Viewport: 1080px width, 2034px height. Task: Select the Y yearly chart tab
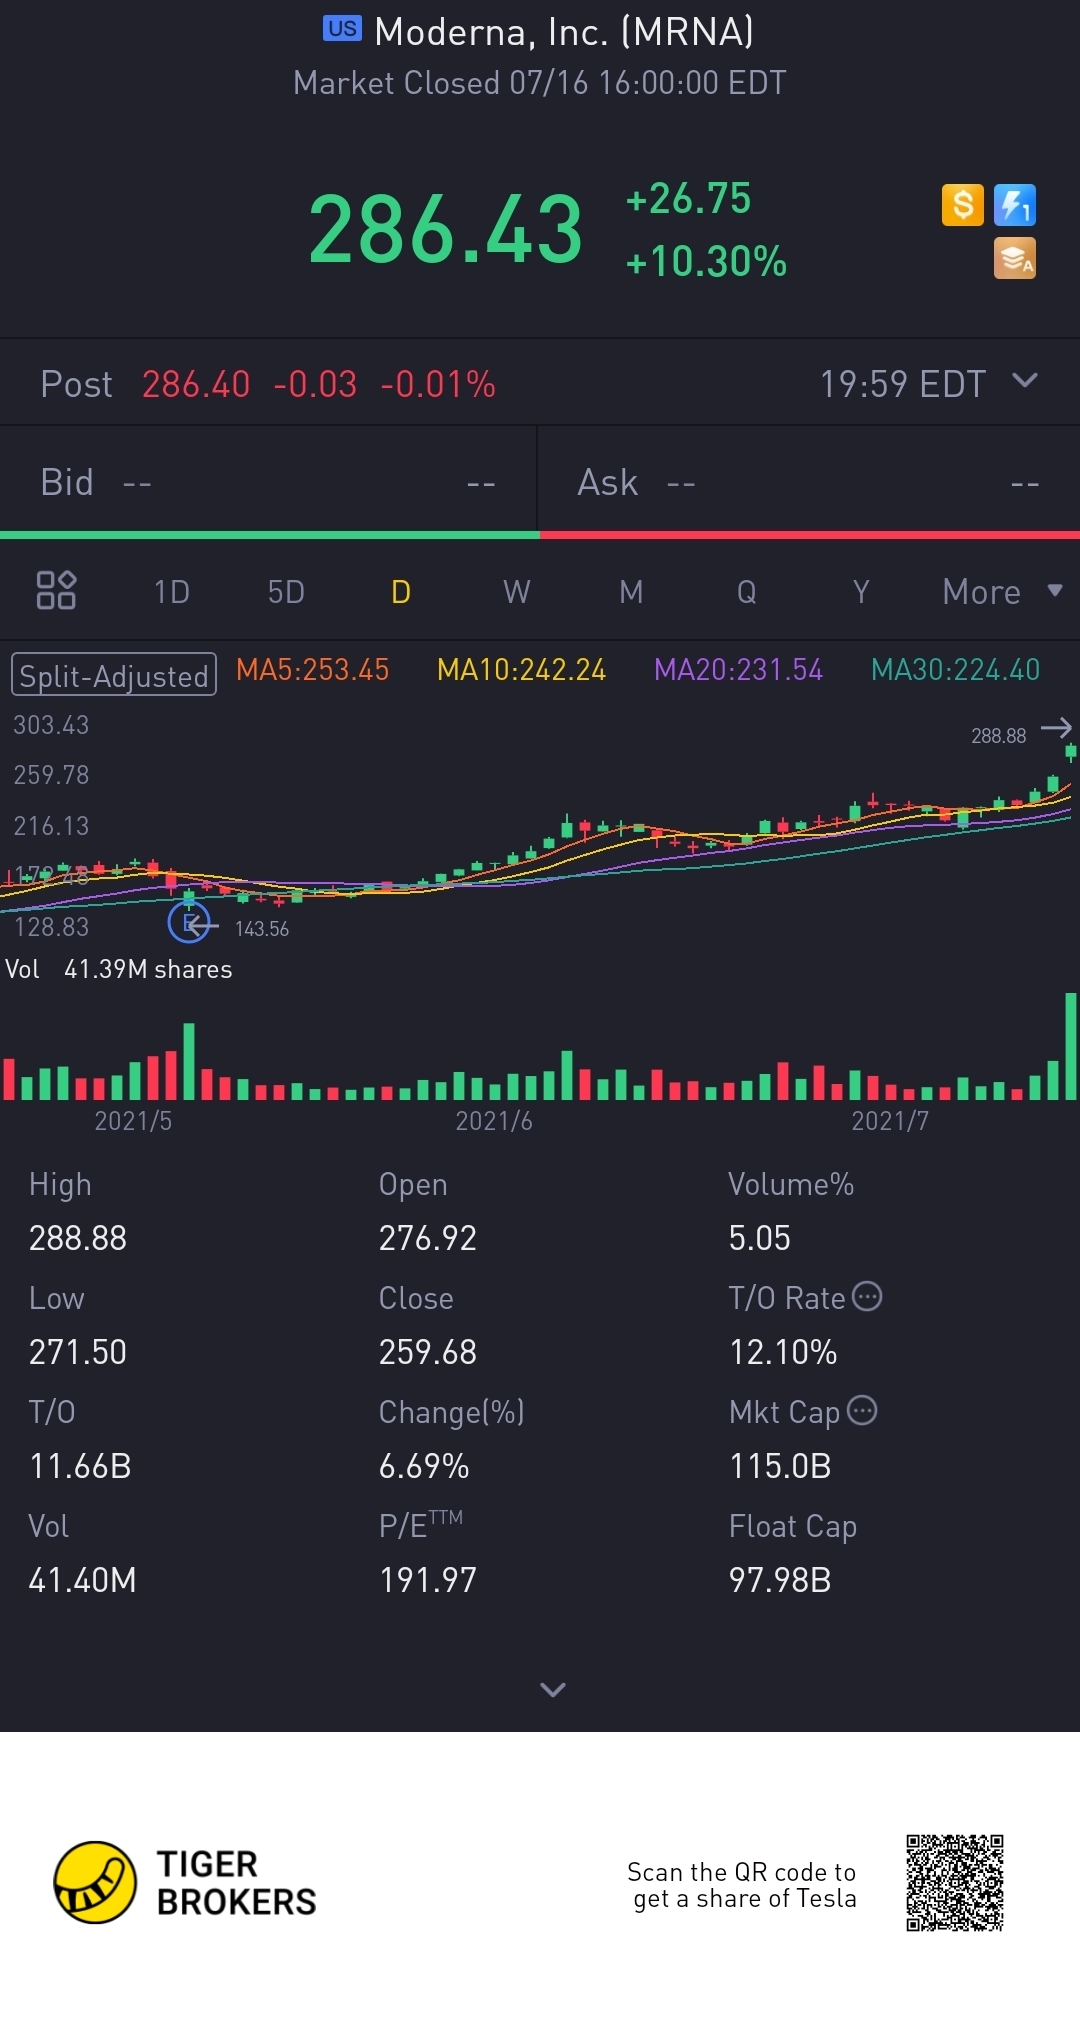tap(861, 592)
